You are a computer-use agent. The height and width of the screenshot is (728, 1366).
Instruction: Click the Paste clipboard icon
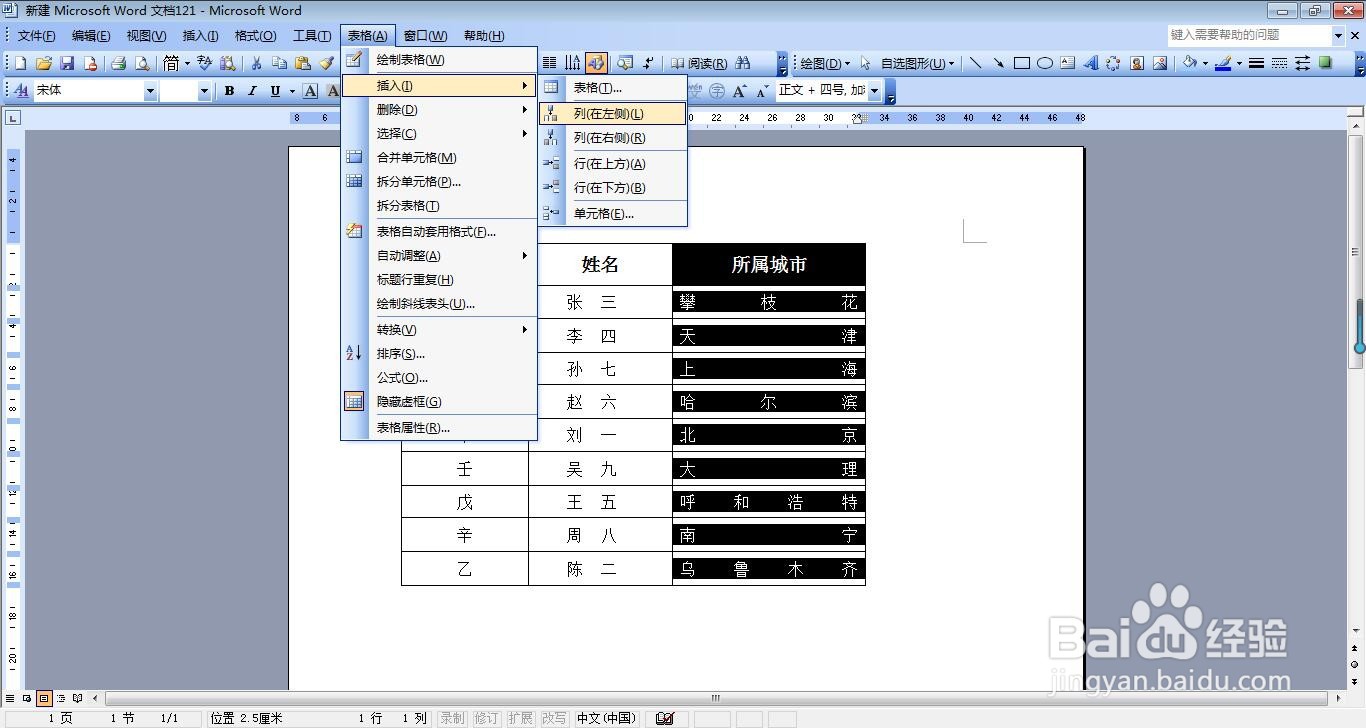[303, 63]
